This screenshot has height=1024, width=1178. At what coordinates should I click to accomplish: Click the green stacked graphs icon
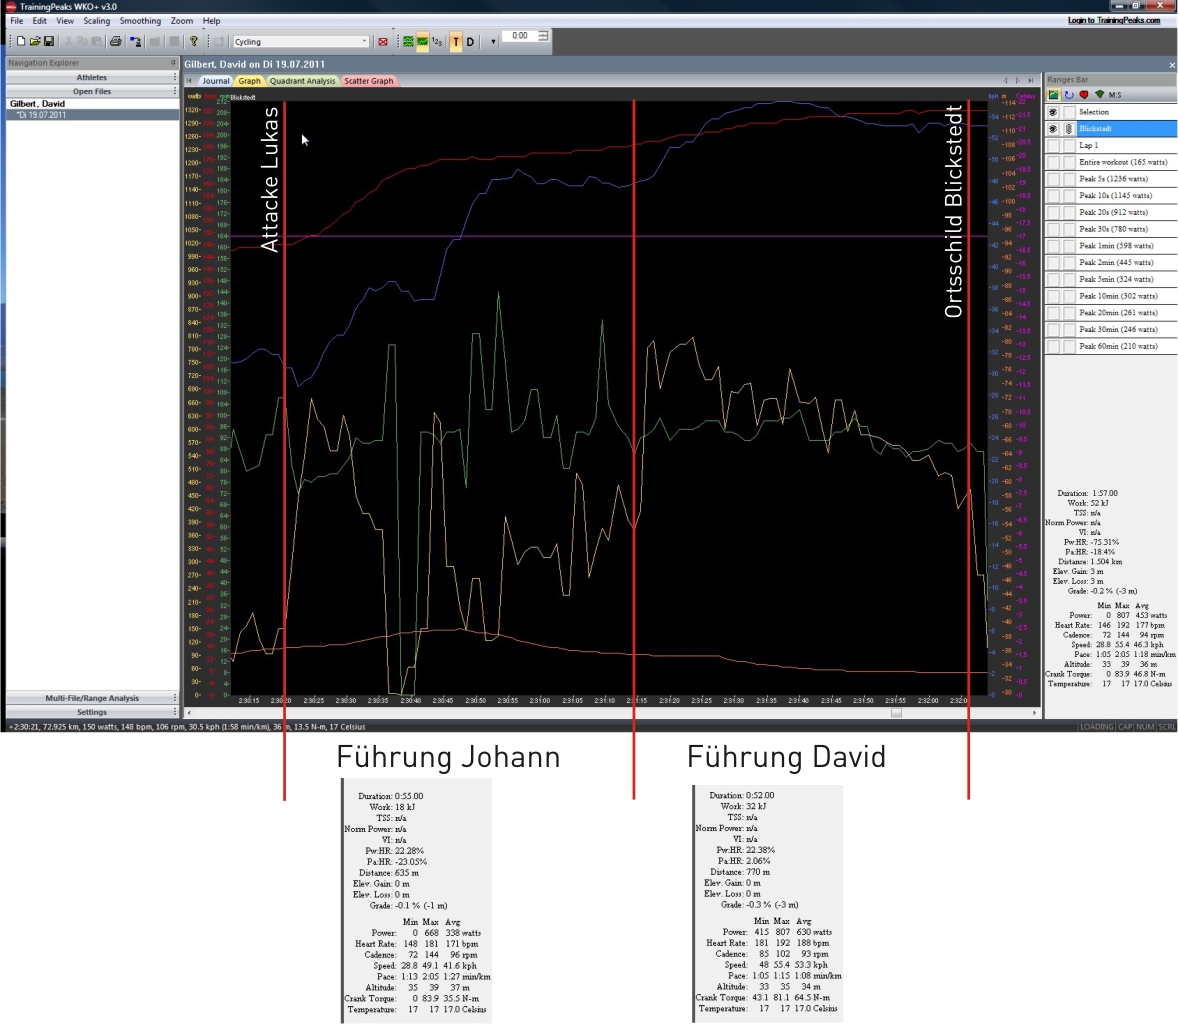click(408, 41)
